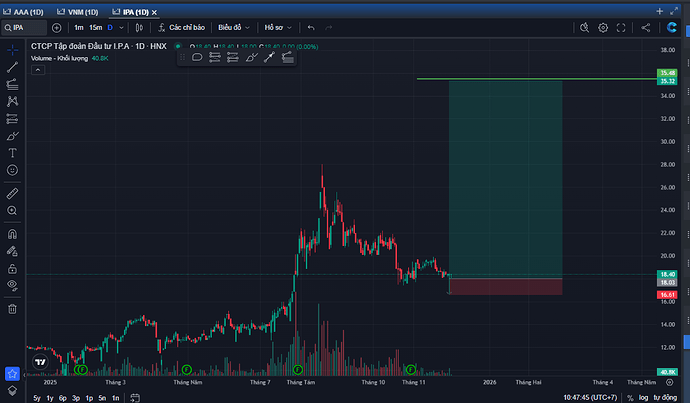Select the ruler measure tool
Viewport: 690px width, 403px height.
tap(12, 193)
